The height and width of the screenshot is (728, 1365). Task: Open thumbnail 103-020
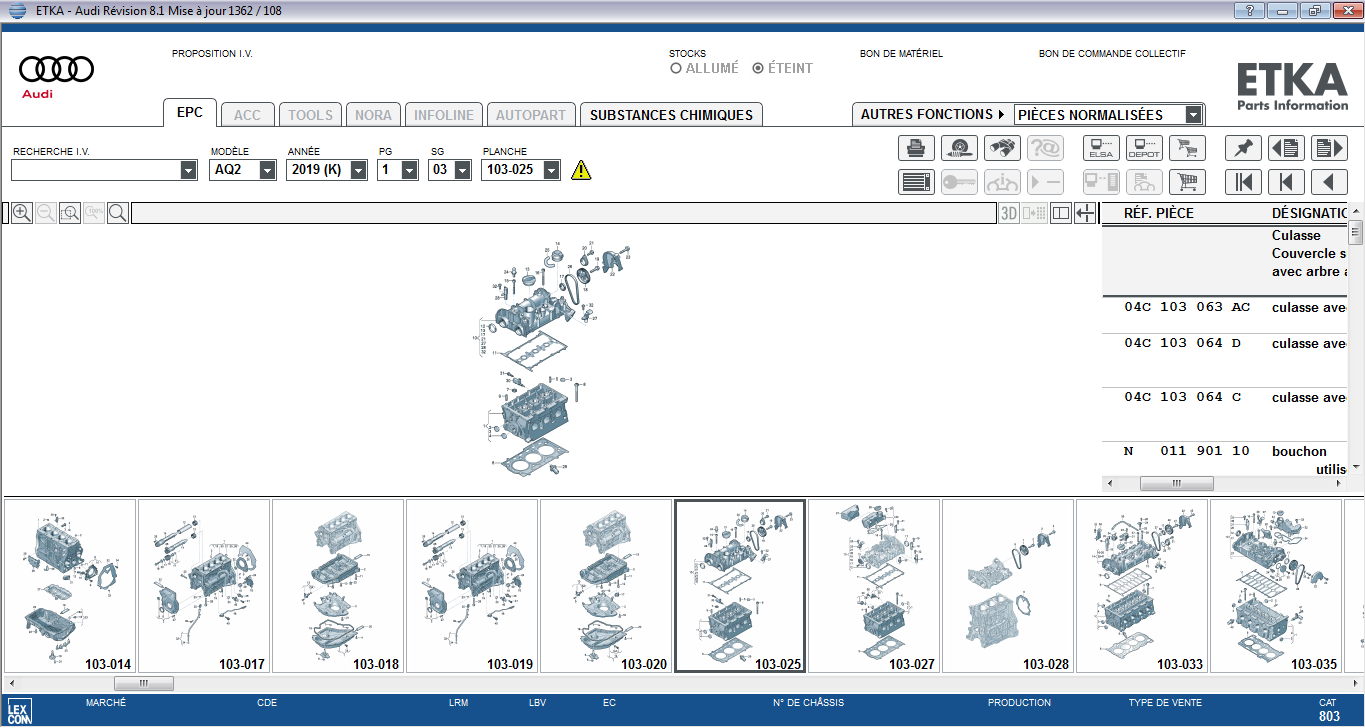606,586
